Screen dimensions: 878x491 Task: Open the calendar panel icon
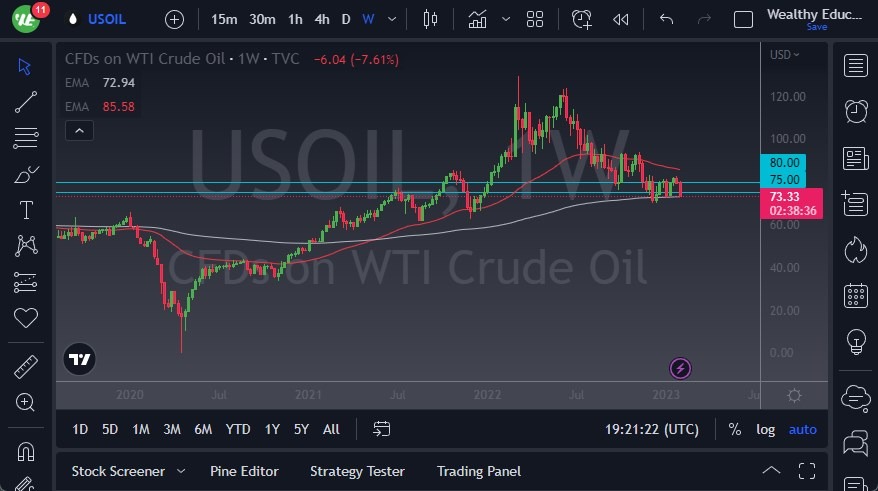(855, 295)
